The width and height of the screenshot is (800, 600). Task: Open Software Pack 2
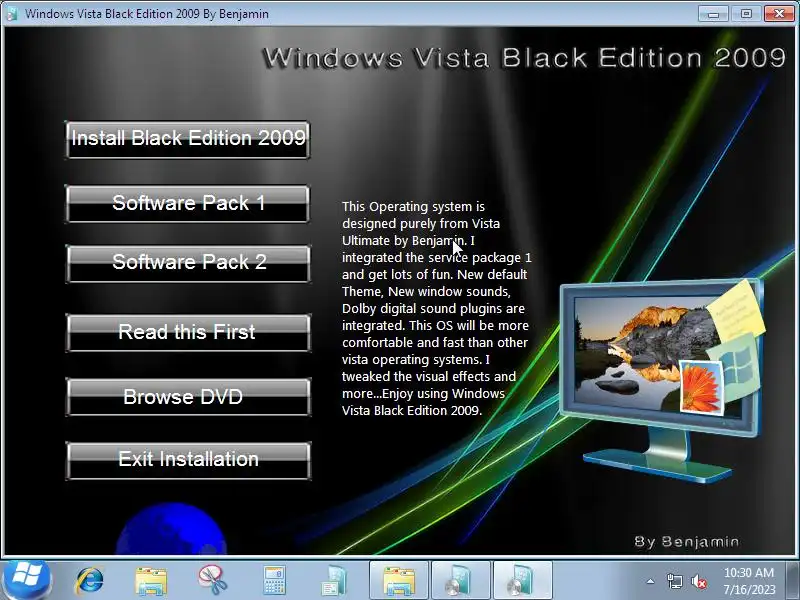point(188,263)
